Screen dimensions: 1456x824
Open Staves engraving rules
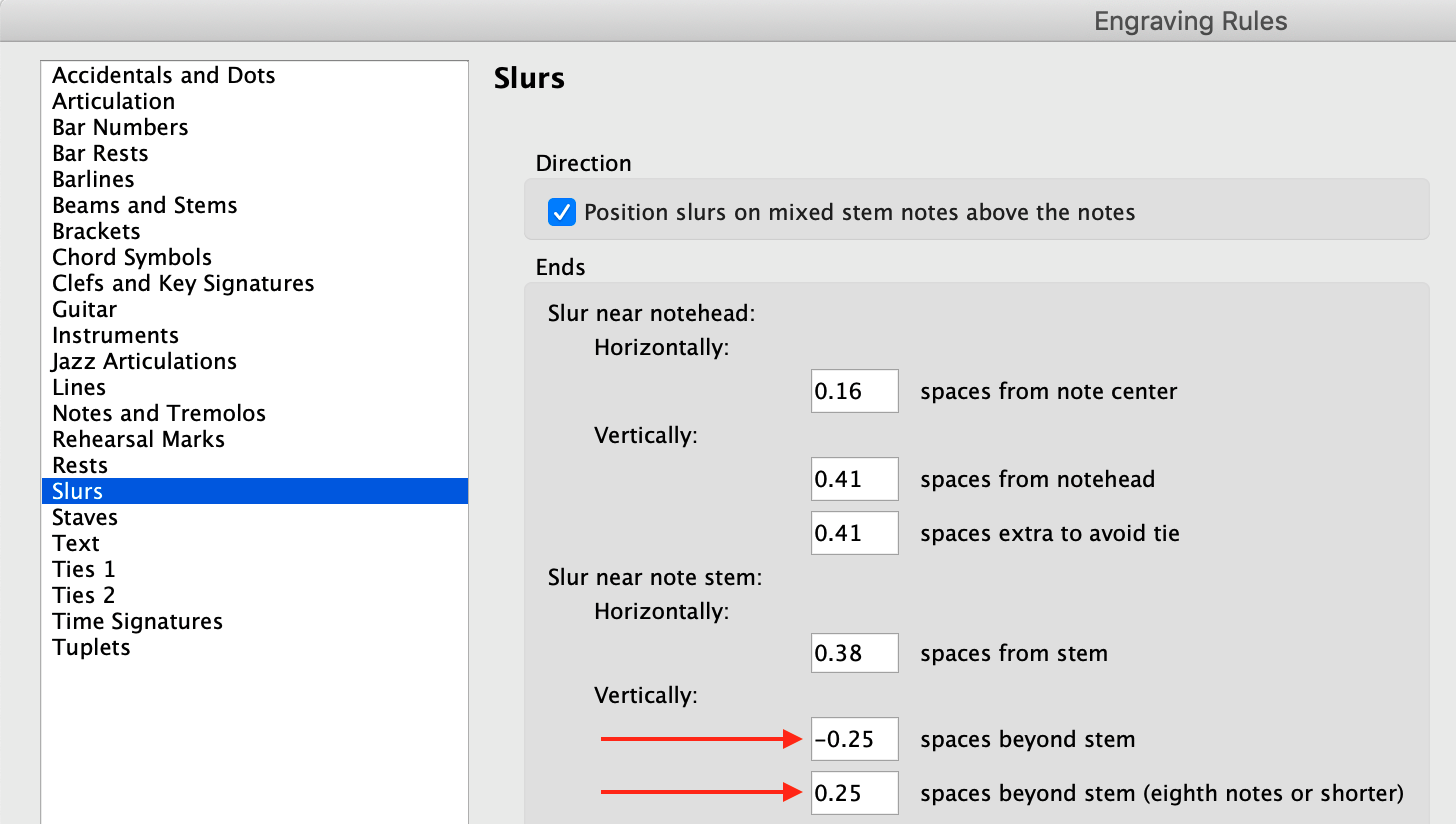(x=255, y=517)
